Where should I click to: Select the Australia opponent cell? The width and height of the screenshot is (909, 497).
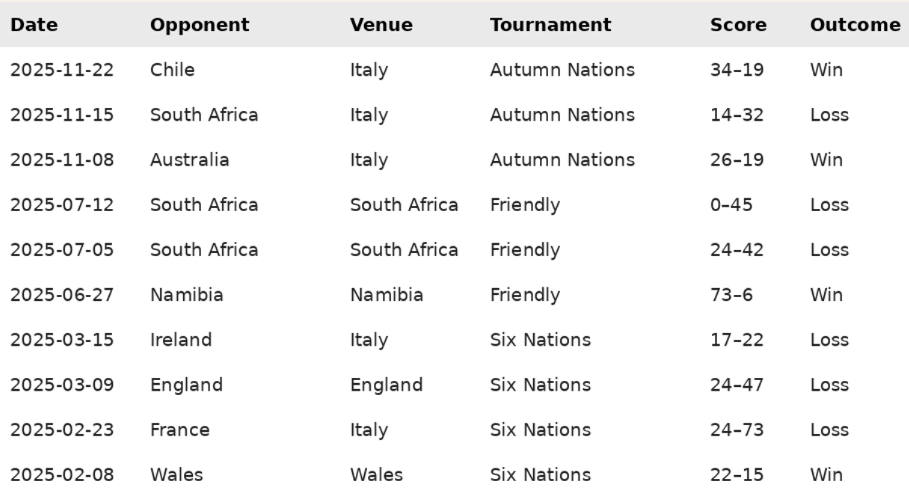point(189,160)
